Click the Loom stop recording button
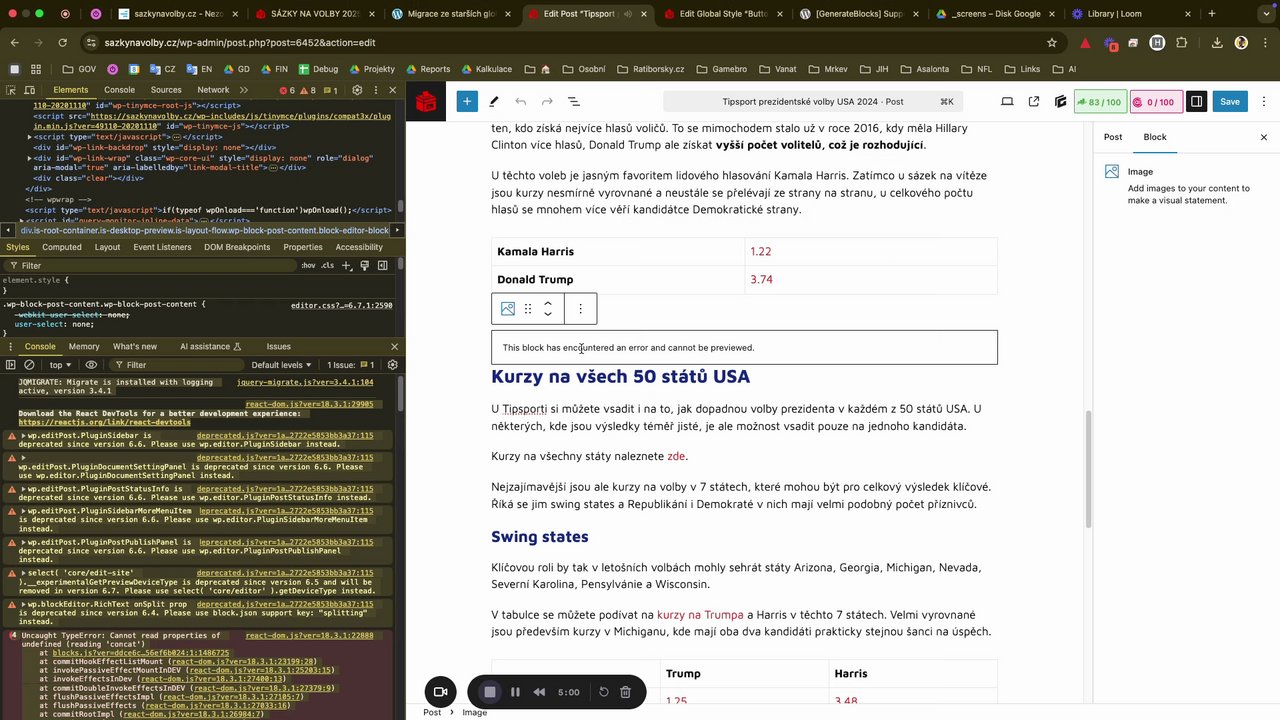 [489, 692]
